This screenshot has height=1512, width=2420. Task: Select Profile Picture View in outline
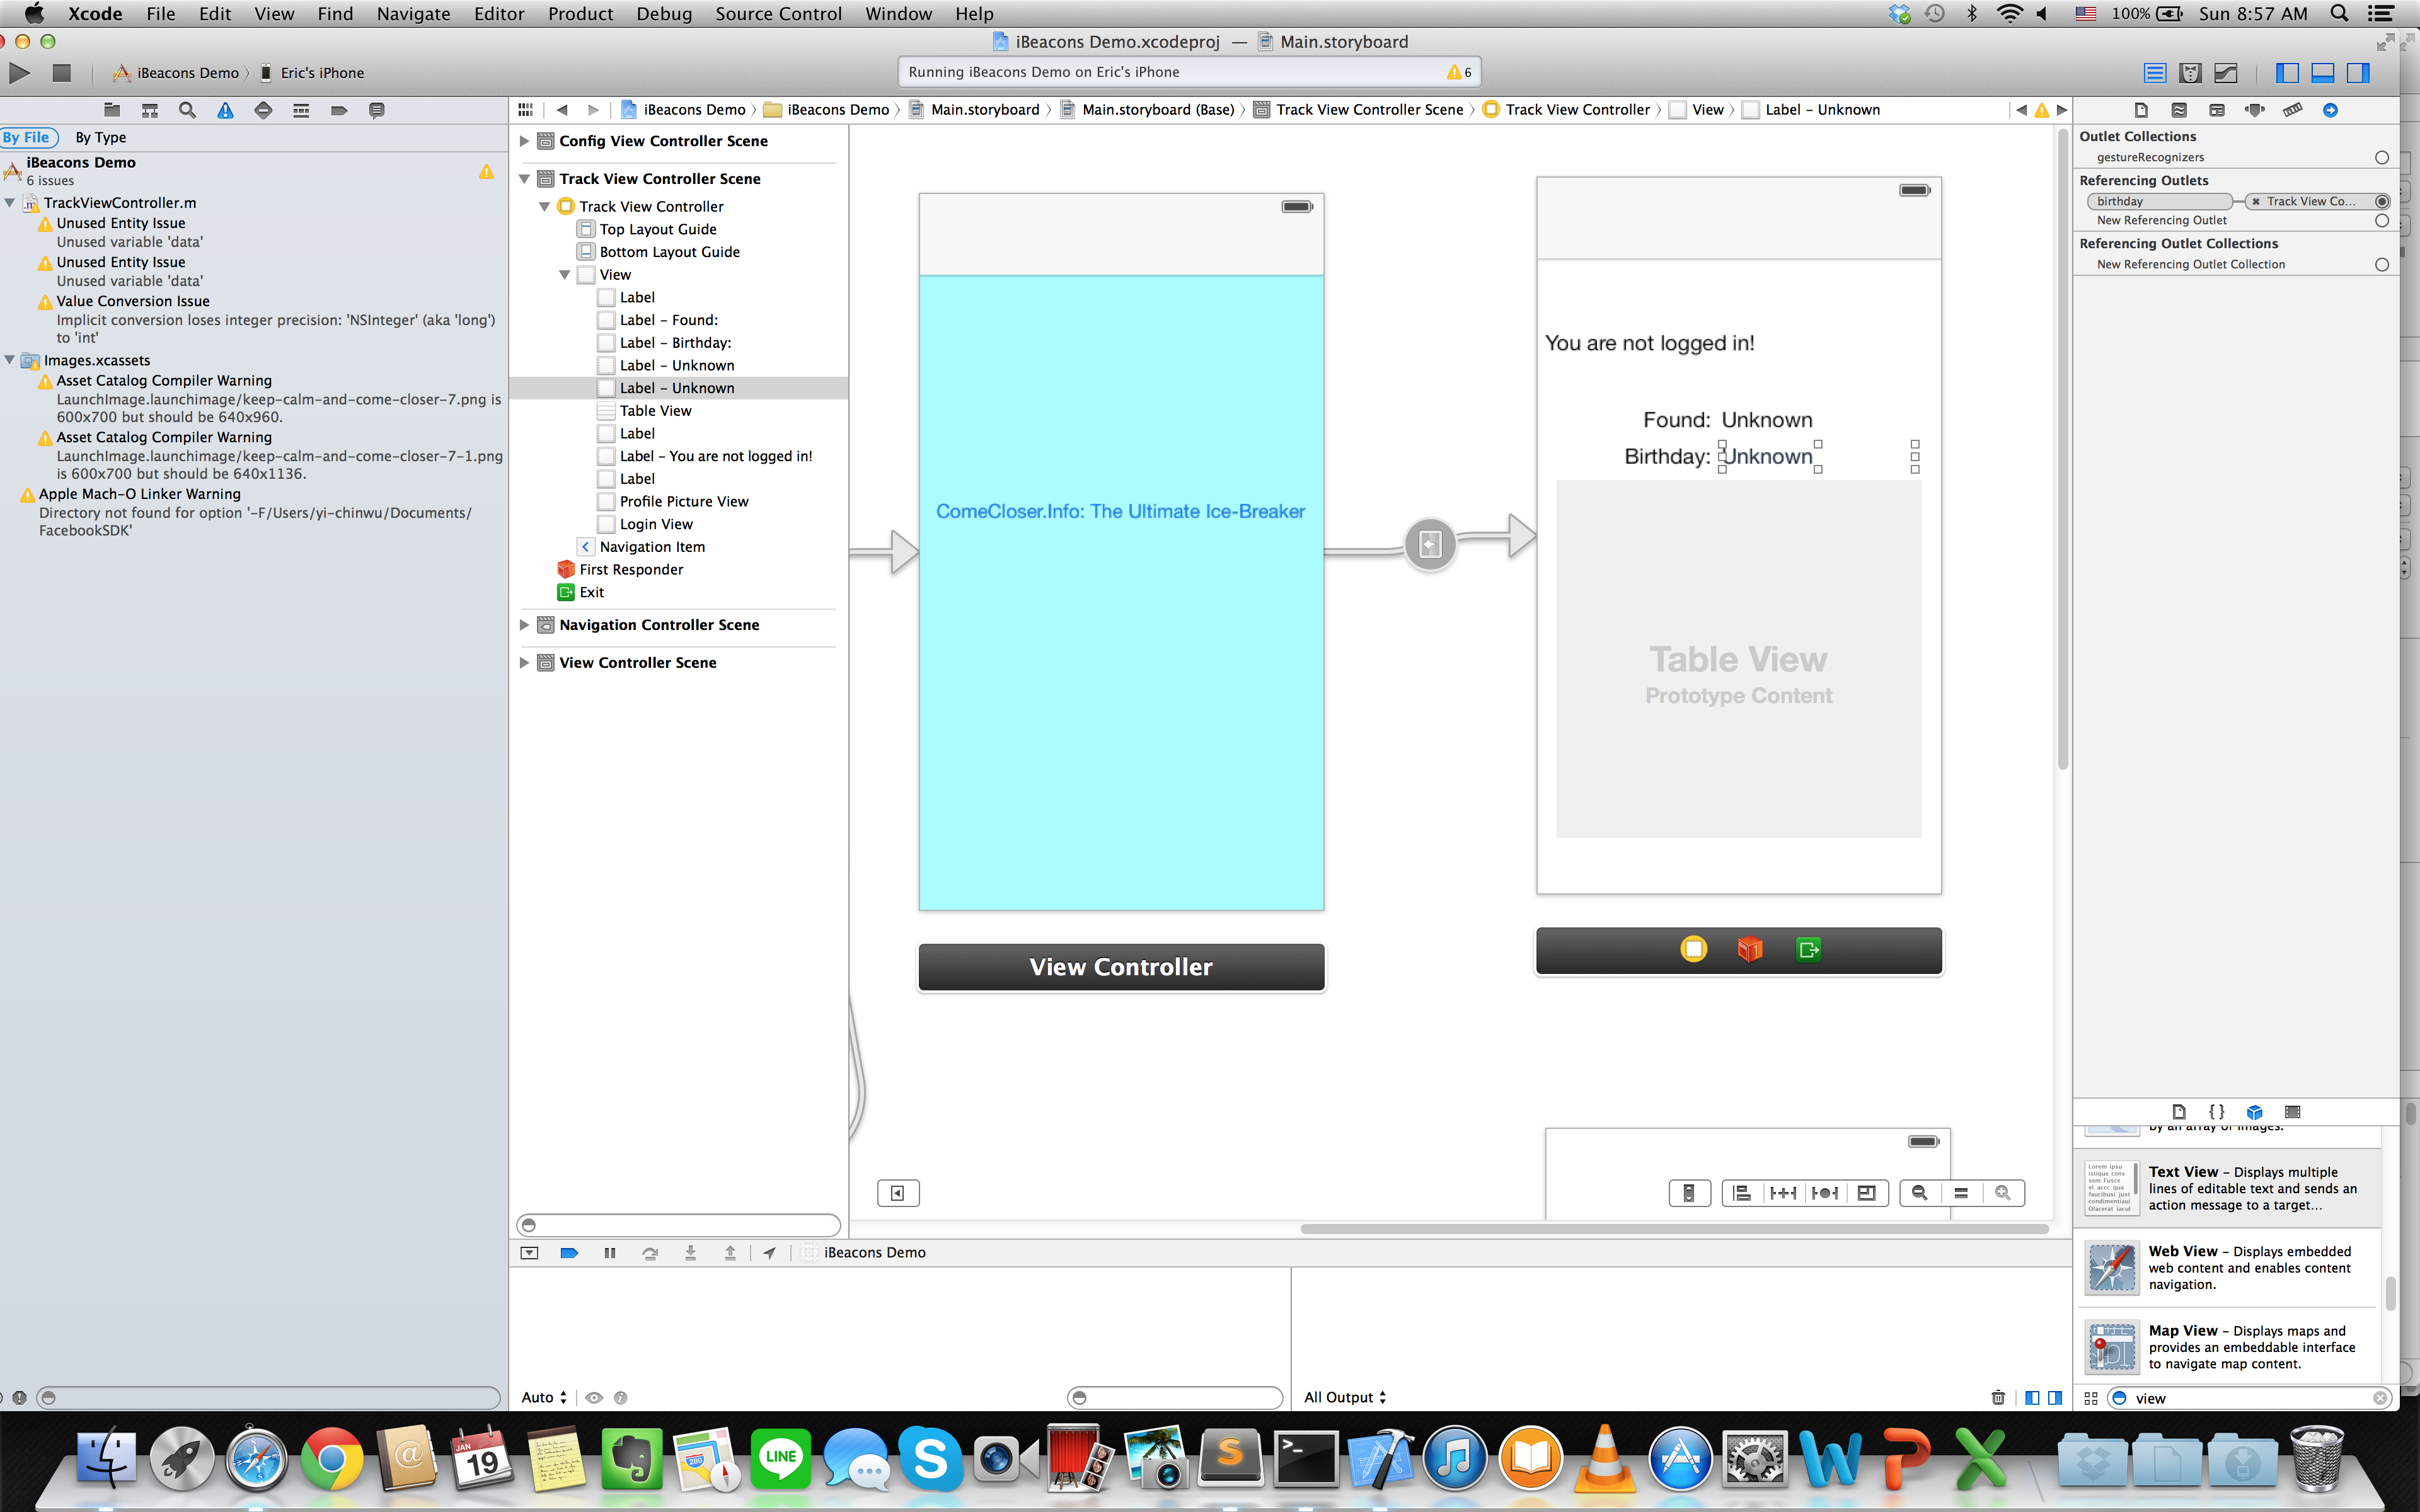[x=683, y=501]
